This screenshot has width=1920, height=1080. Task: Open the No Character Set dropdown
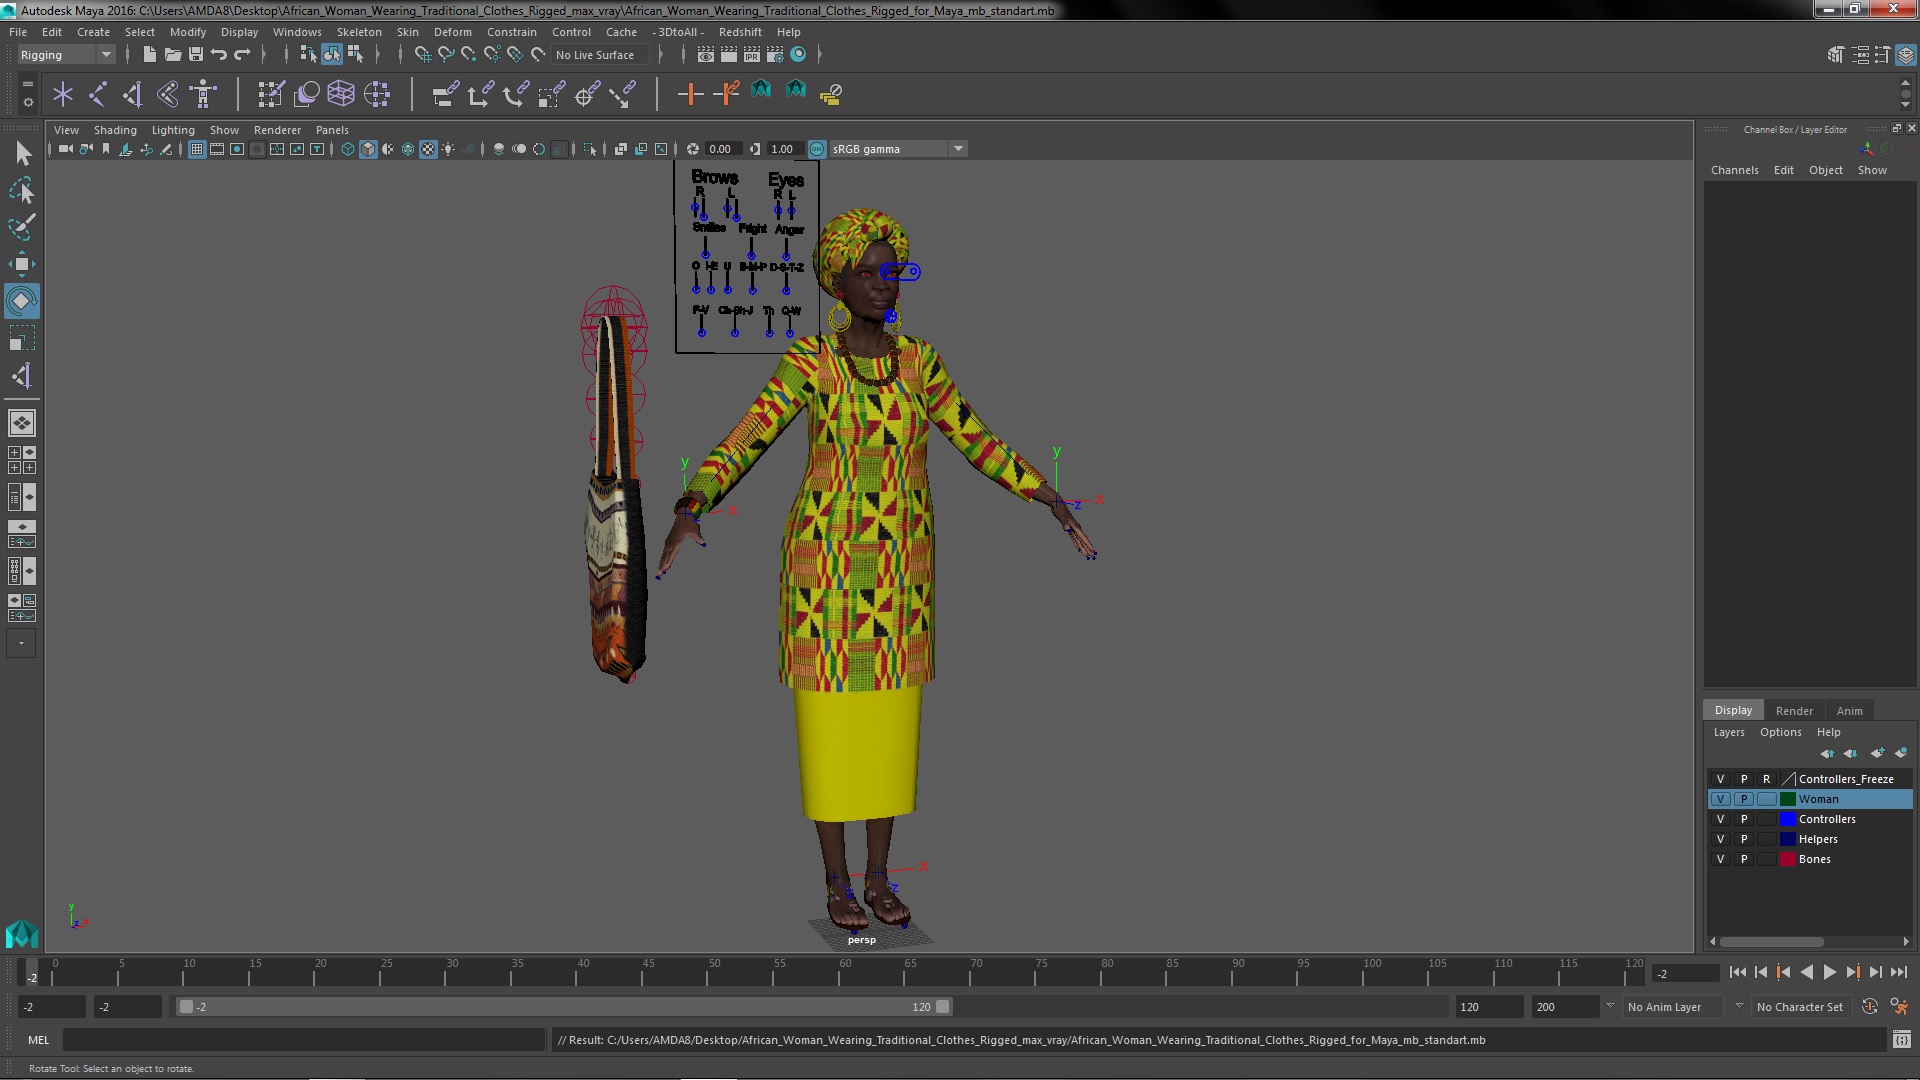point(1800,1007)
